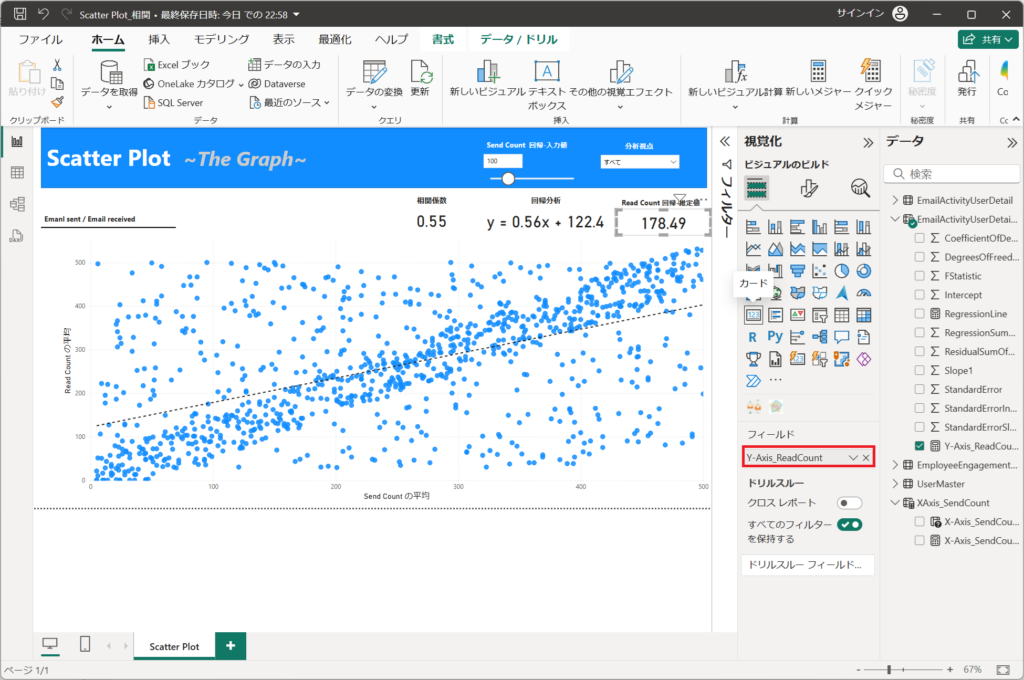
Task: Pick the pie chart visual icon
Action: (843, 271)
